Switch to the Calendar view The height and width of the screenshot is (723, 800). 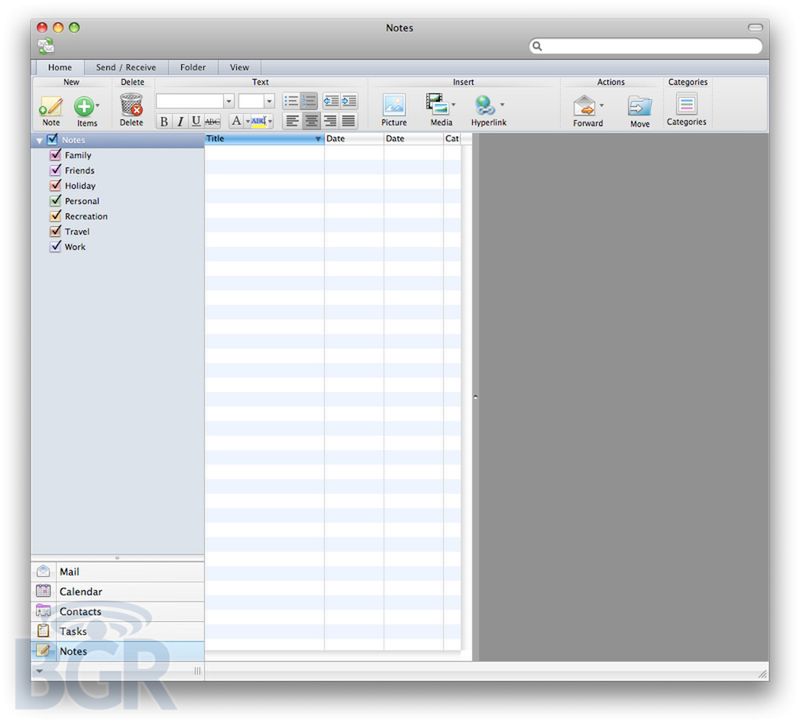(x=79, y=591)
